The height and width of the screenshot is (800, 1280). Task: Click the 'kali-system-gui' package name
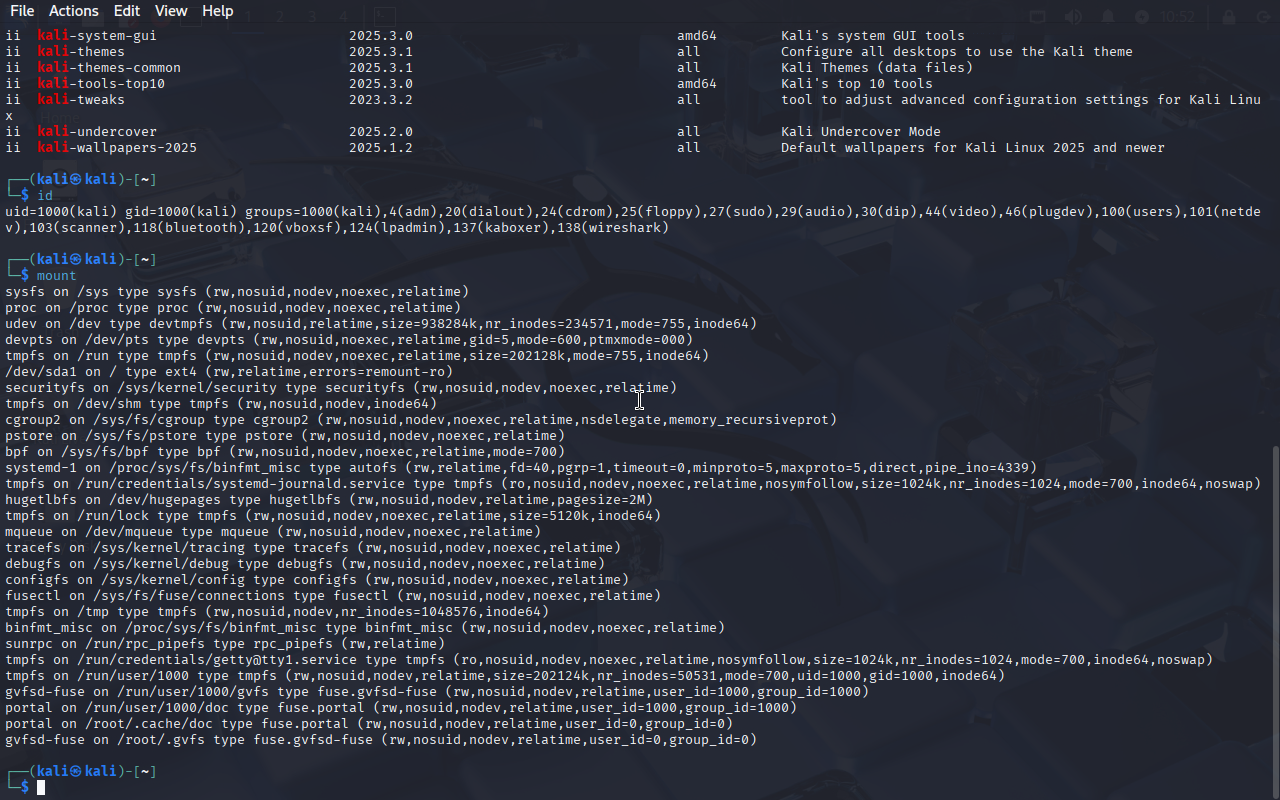pyautogui.click(x=97, y=36)
